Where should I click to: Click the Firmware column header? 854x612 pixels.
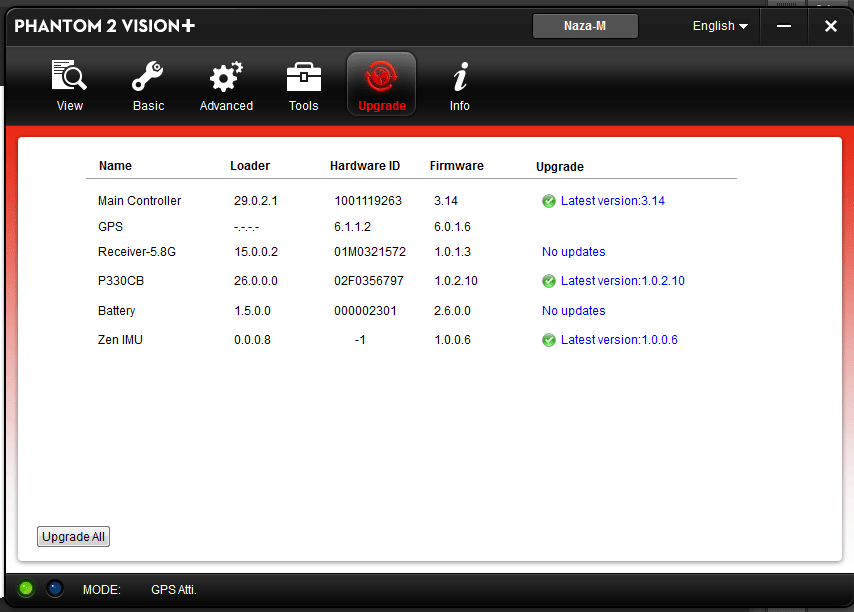[x=456, y=166]
